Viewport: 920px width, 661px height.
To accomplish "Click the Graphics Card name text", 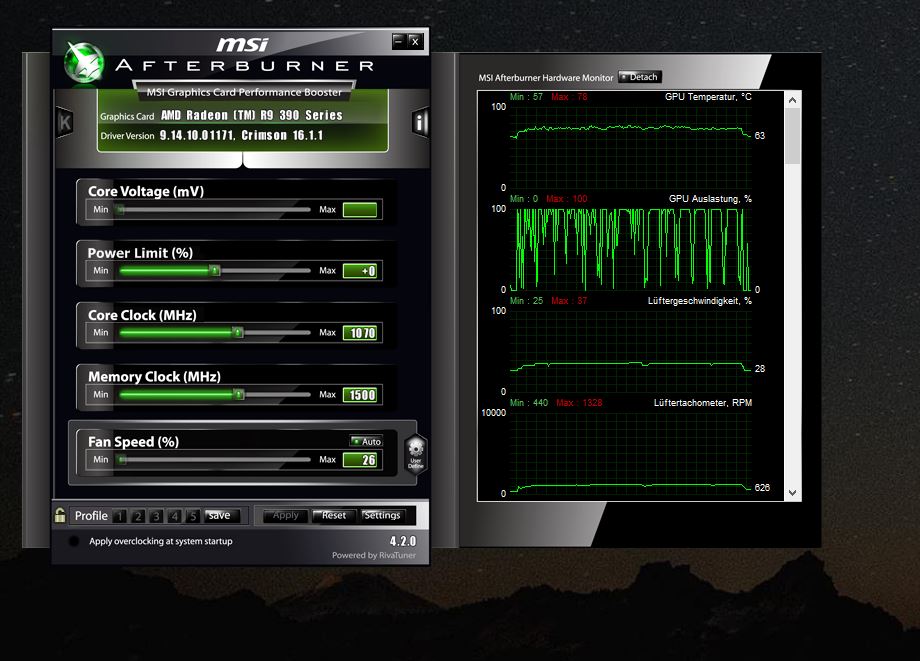I will tap(252, 115).
